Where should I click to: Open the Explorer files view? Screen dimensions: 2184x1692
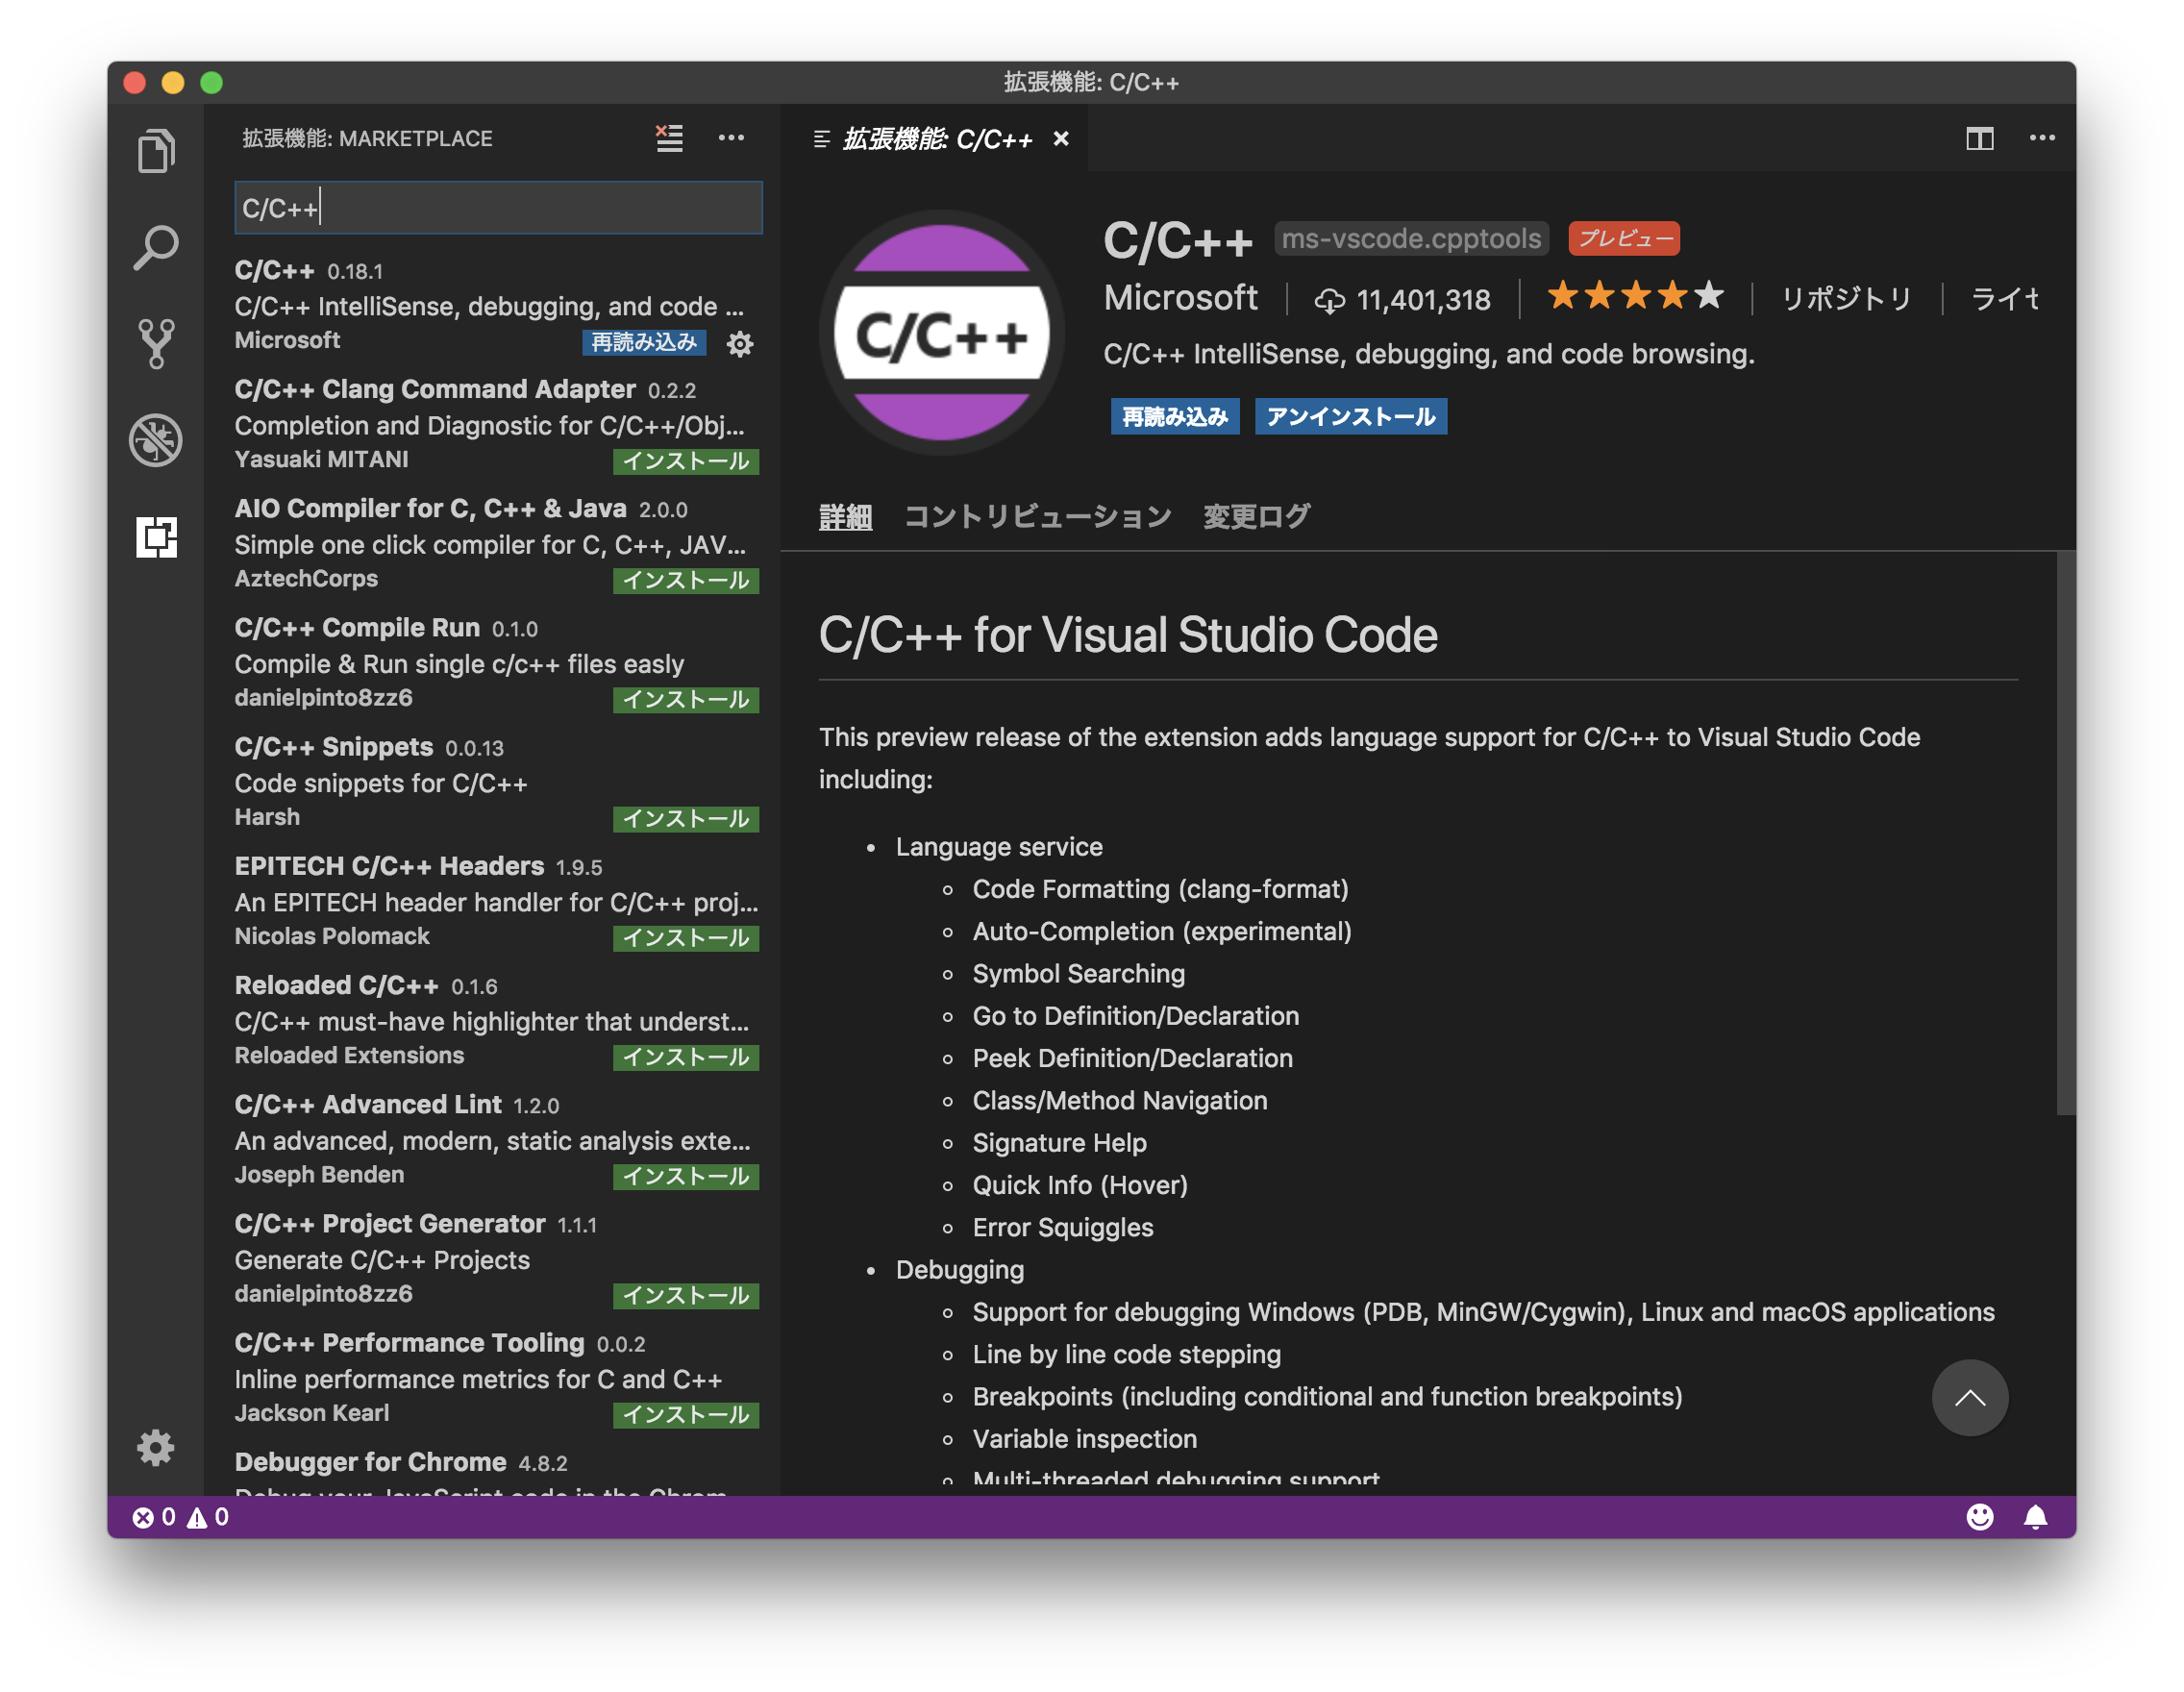[156, 151]
